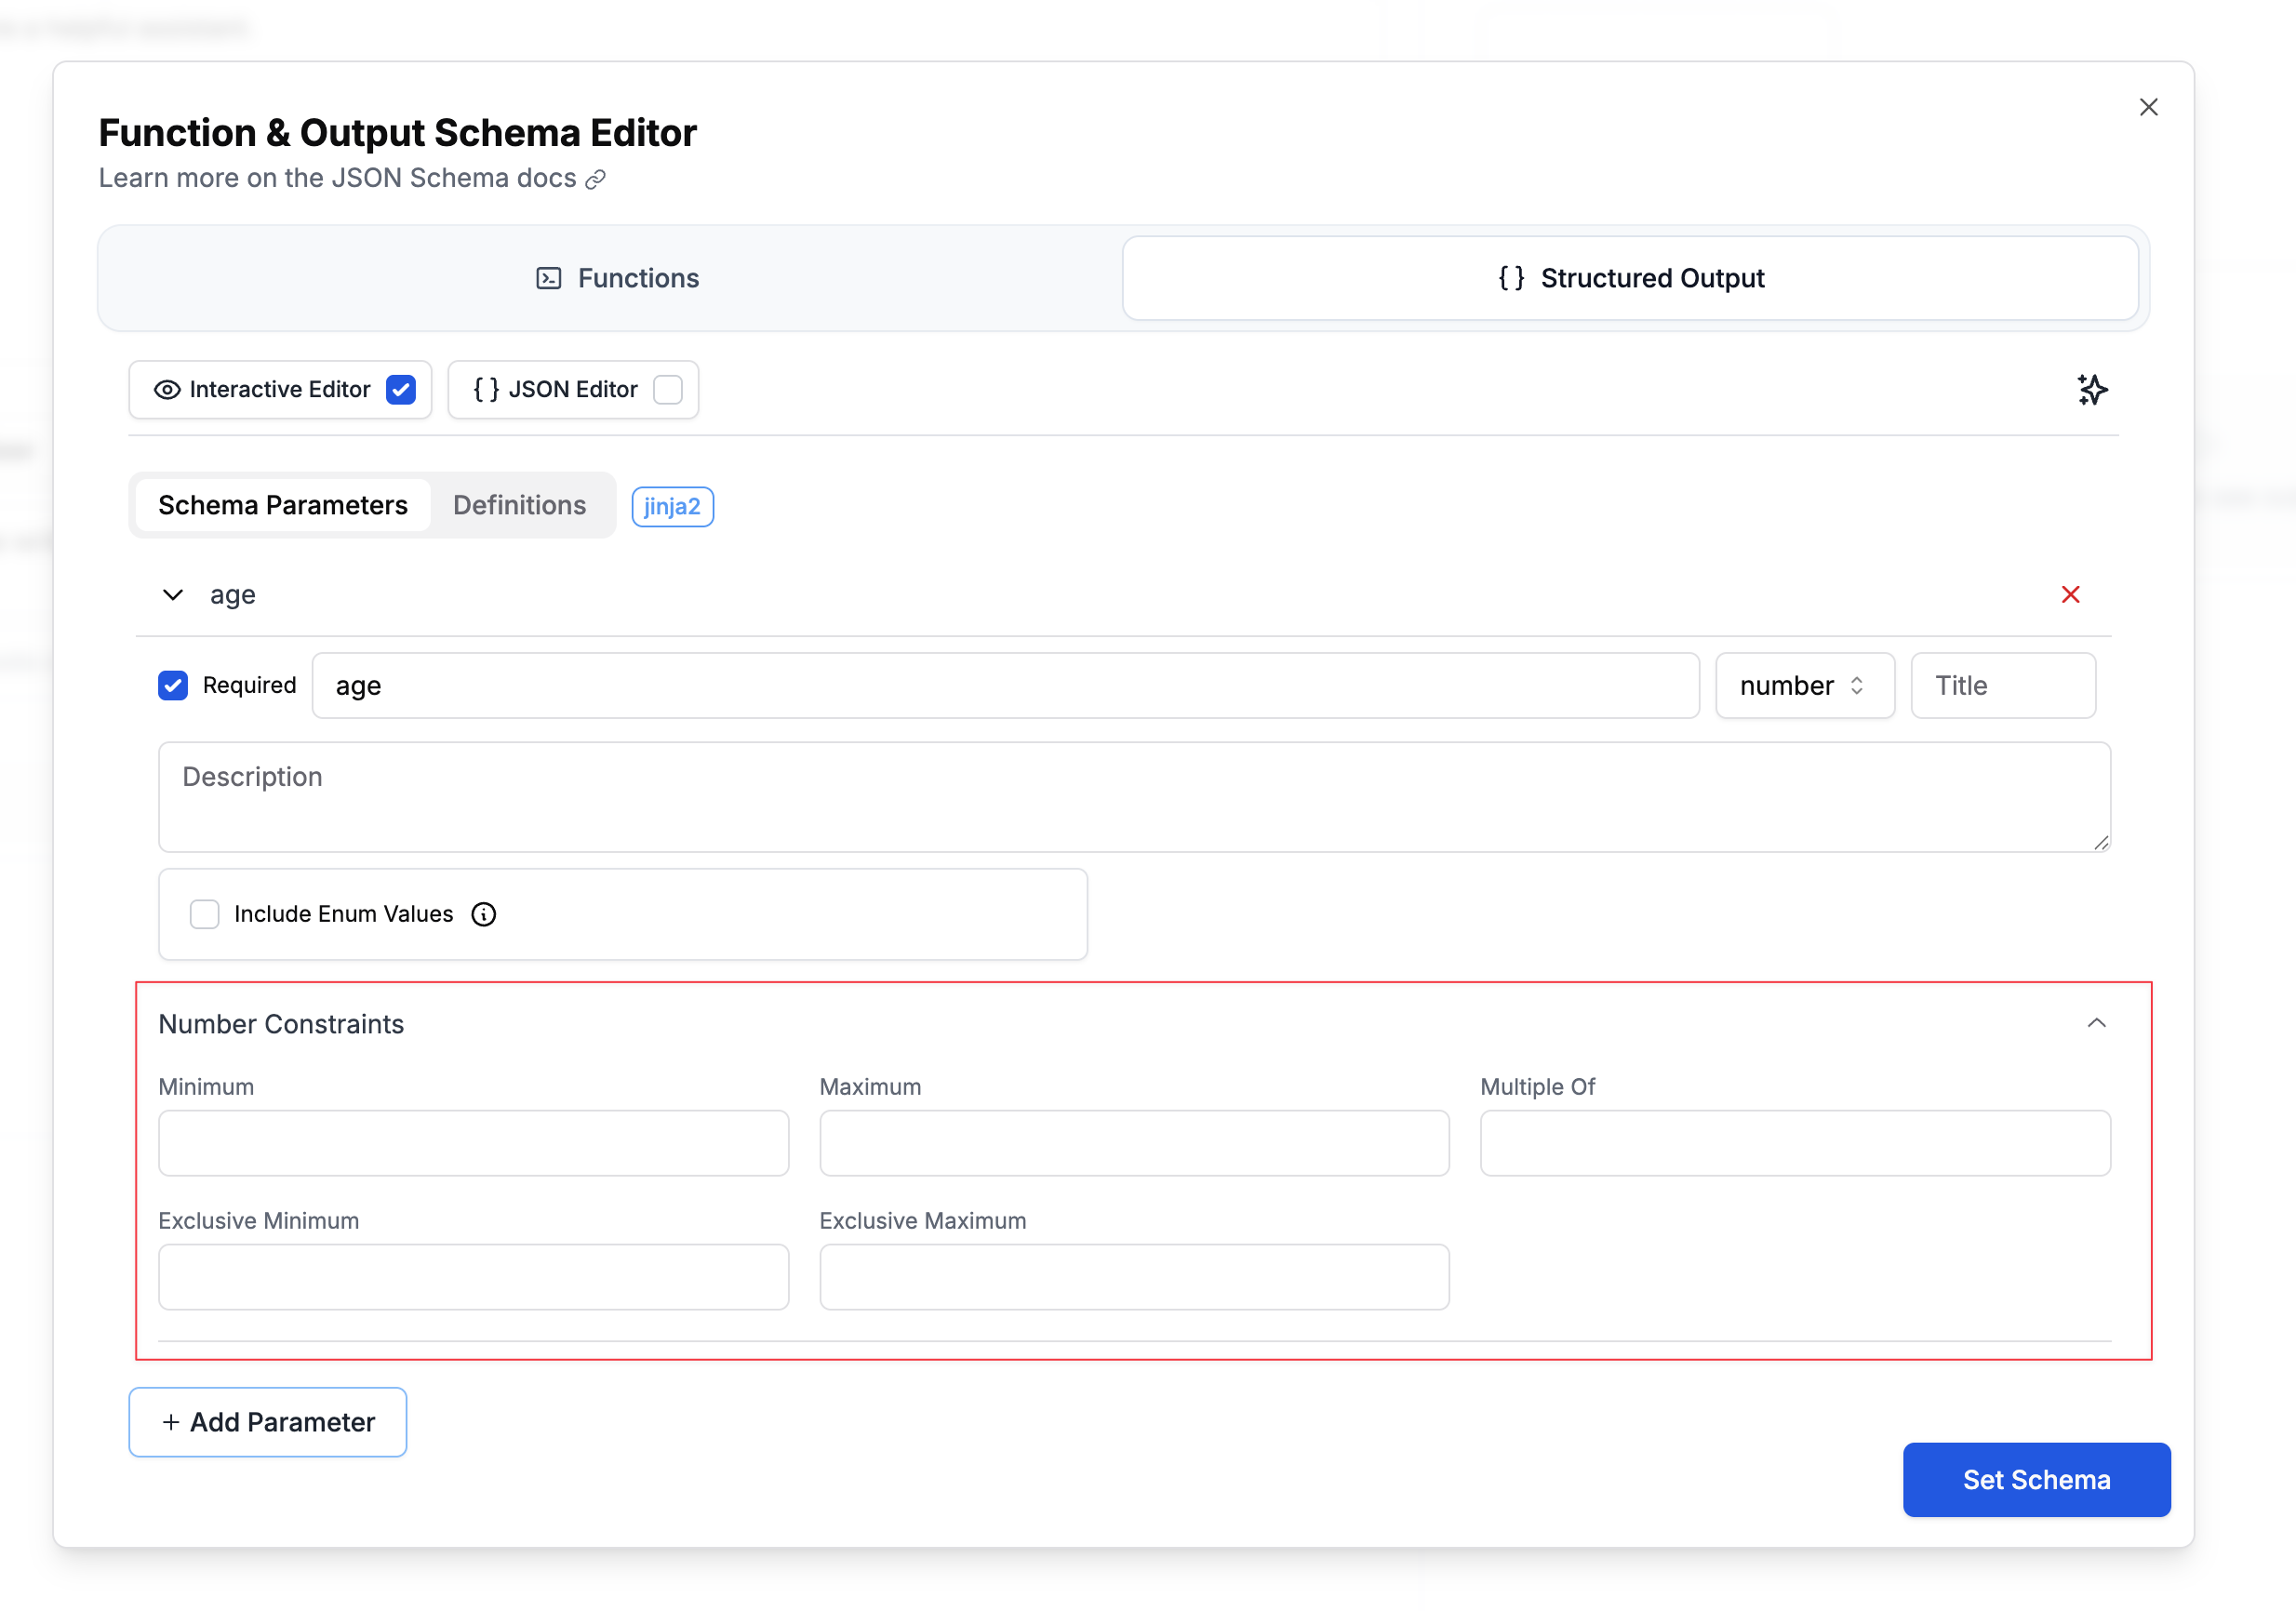Uncheck the Required checkbox for age
2296x1611 pixels.
tap(173, 685)
